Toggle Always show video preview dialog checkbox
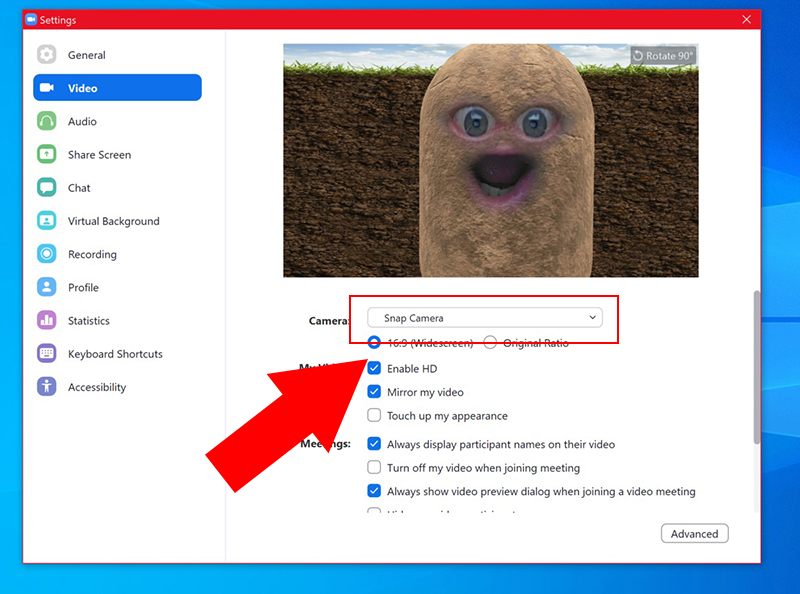This screenshot has width=800, height=594. (x=374, y=491)
